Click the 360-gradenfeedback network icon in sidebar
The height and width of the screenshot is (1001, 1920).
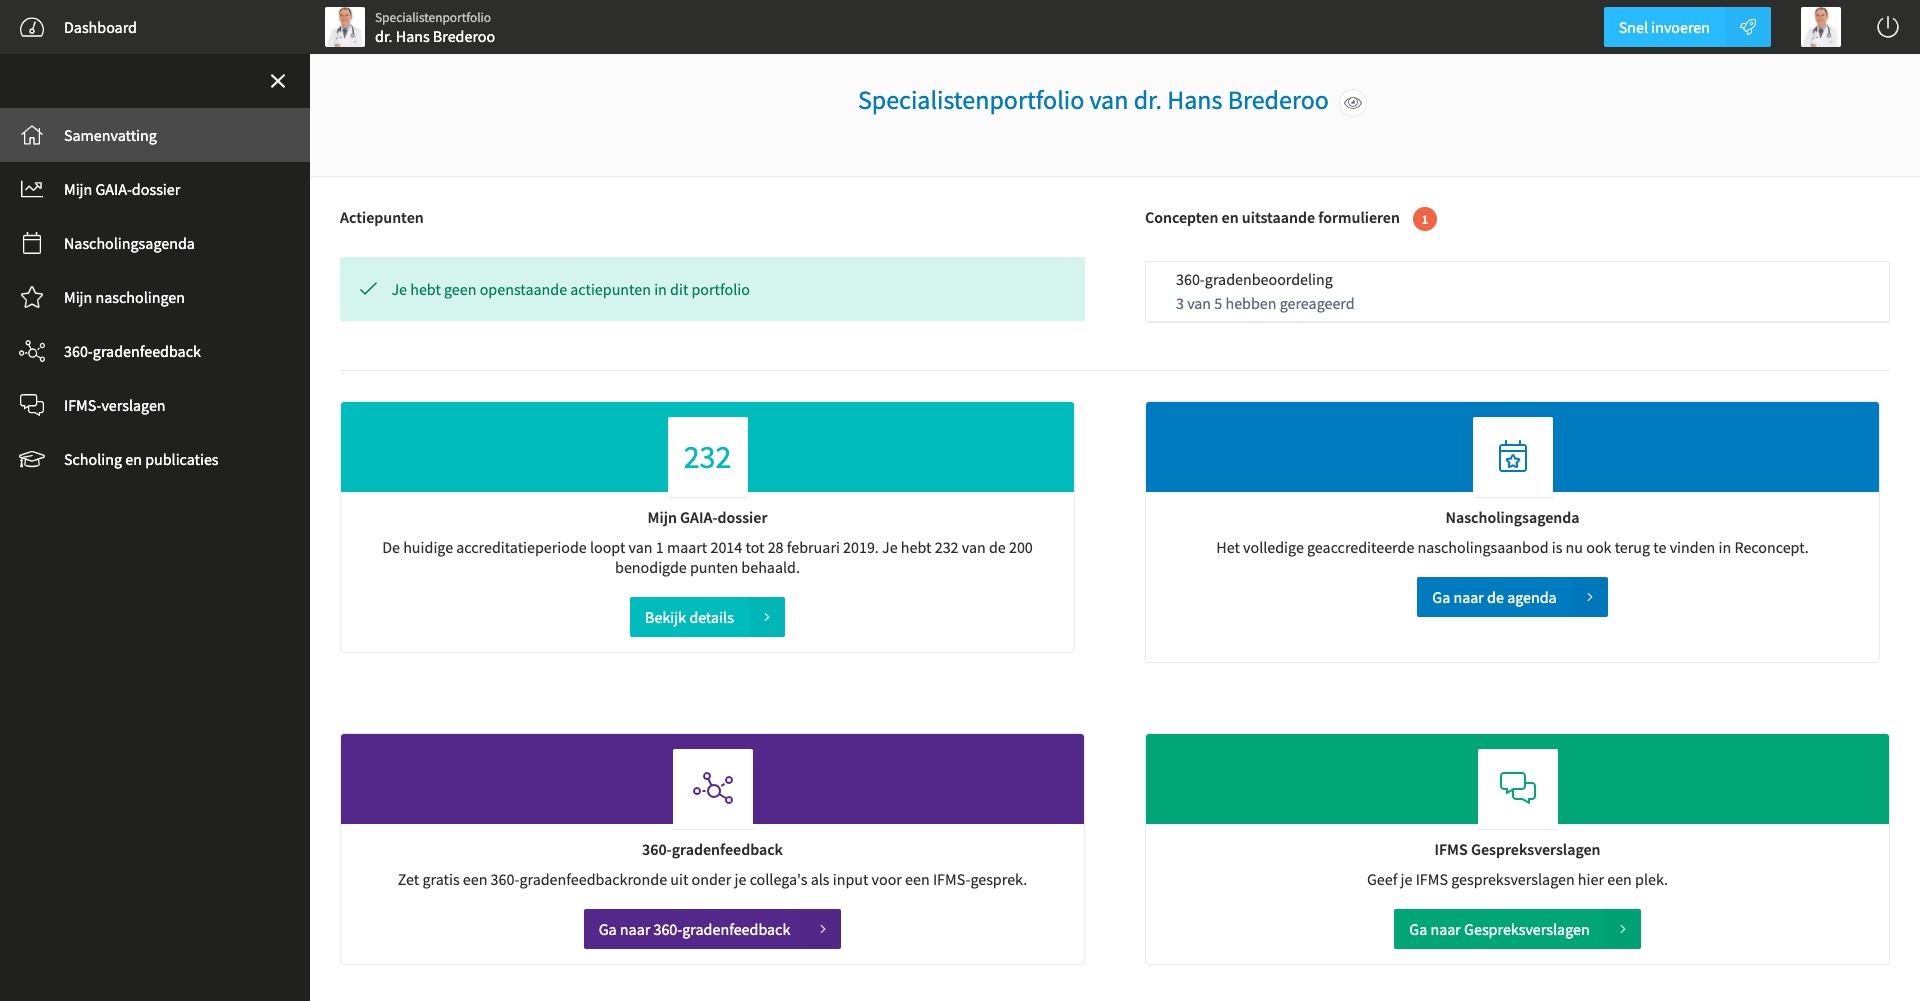pos(32,351)
